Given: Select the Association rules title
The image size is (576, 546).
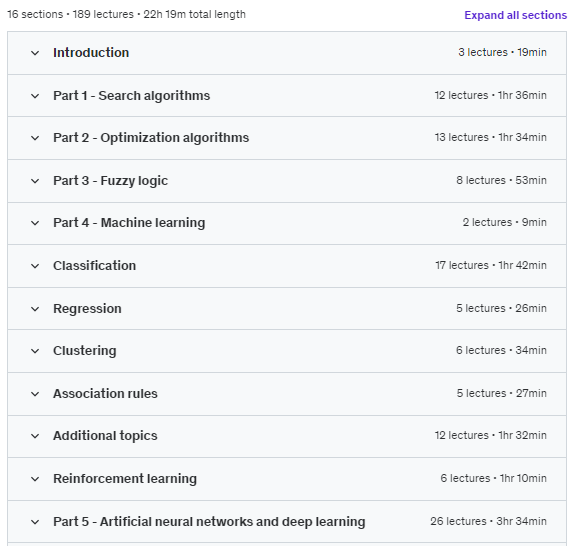Looking at the screenshot, I should [105, 393].
